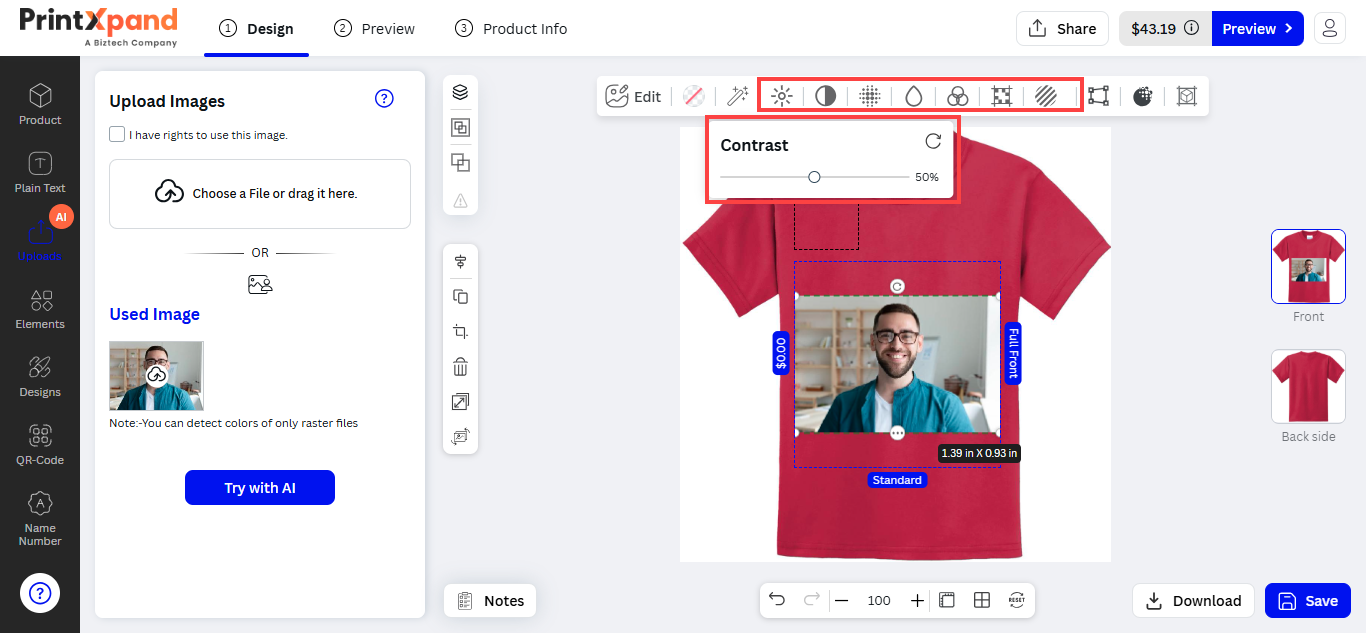This screenshot has height=633, width=1366.
Task: Click the Download button
Action: [x=1193, y=601]
